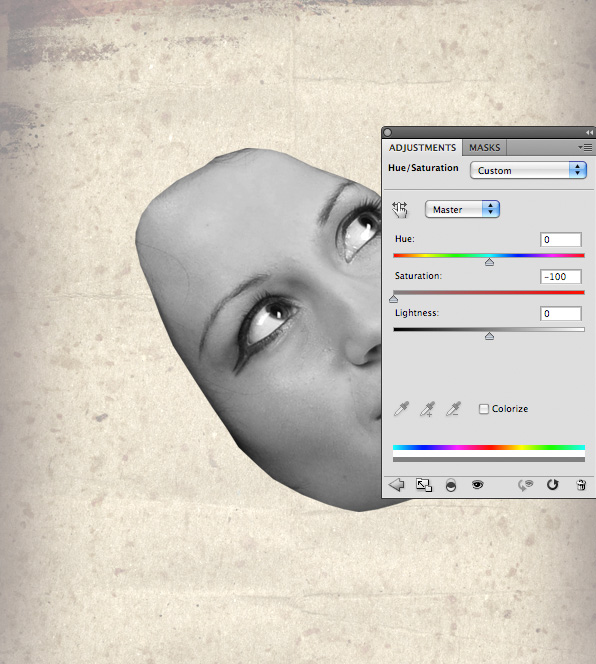Select the on-image adjustment hand tool
This screenshot has width=596, height=664.
(x=399, y=210)
